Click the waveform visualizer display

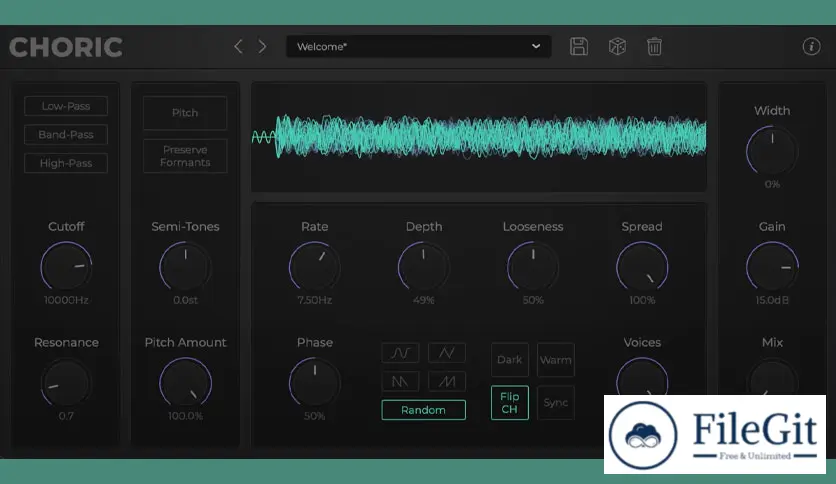(x=479, y=137)
